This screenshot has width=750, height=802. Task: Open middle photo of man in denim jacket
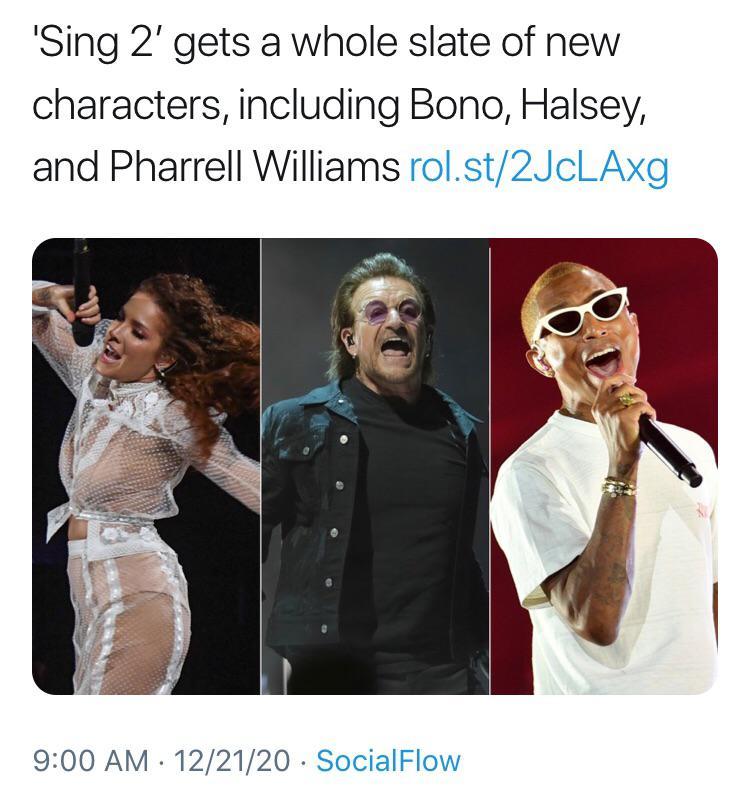[x=375, y=466]
